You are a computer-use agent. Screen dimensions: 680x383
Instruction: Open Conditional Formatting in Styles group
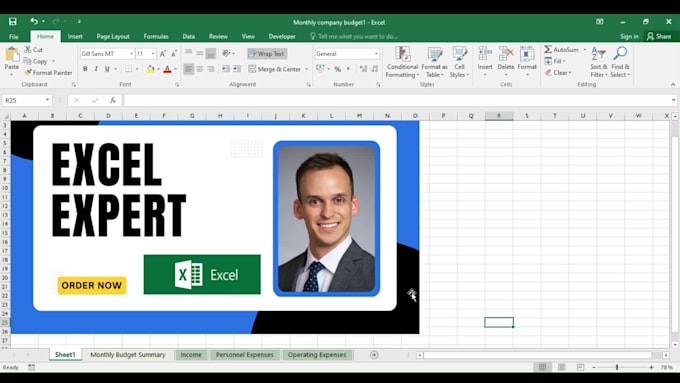[x=402, y=62]
